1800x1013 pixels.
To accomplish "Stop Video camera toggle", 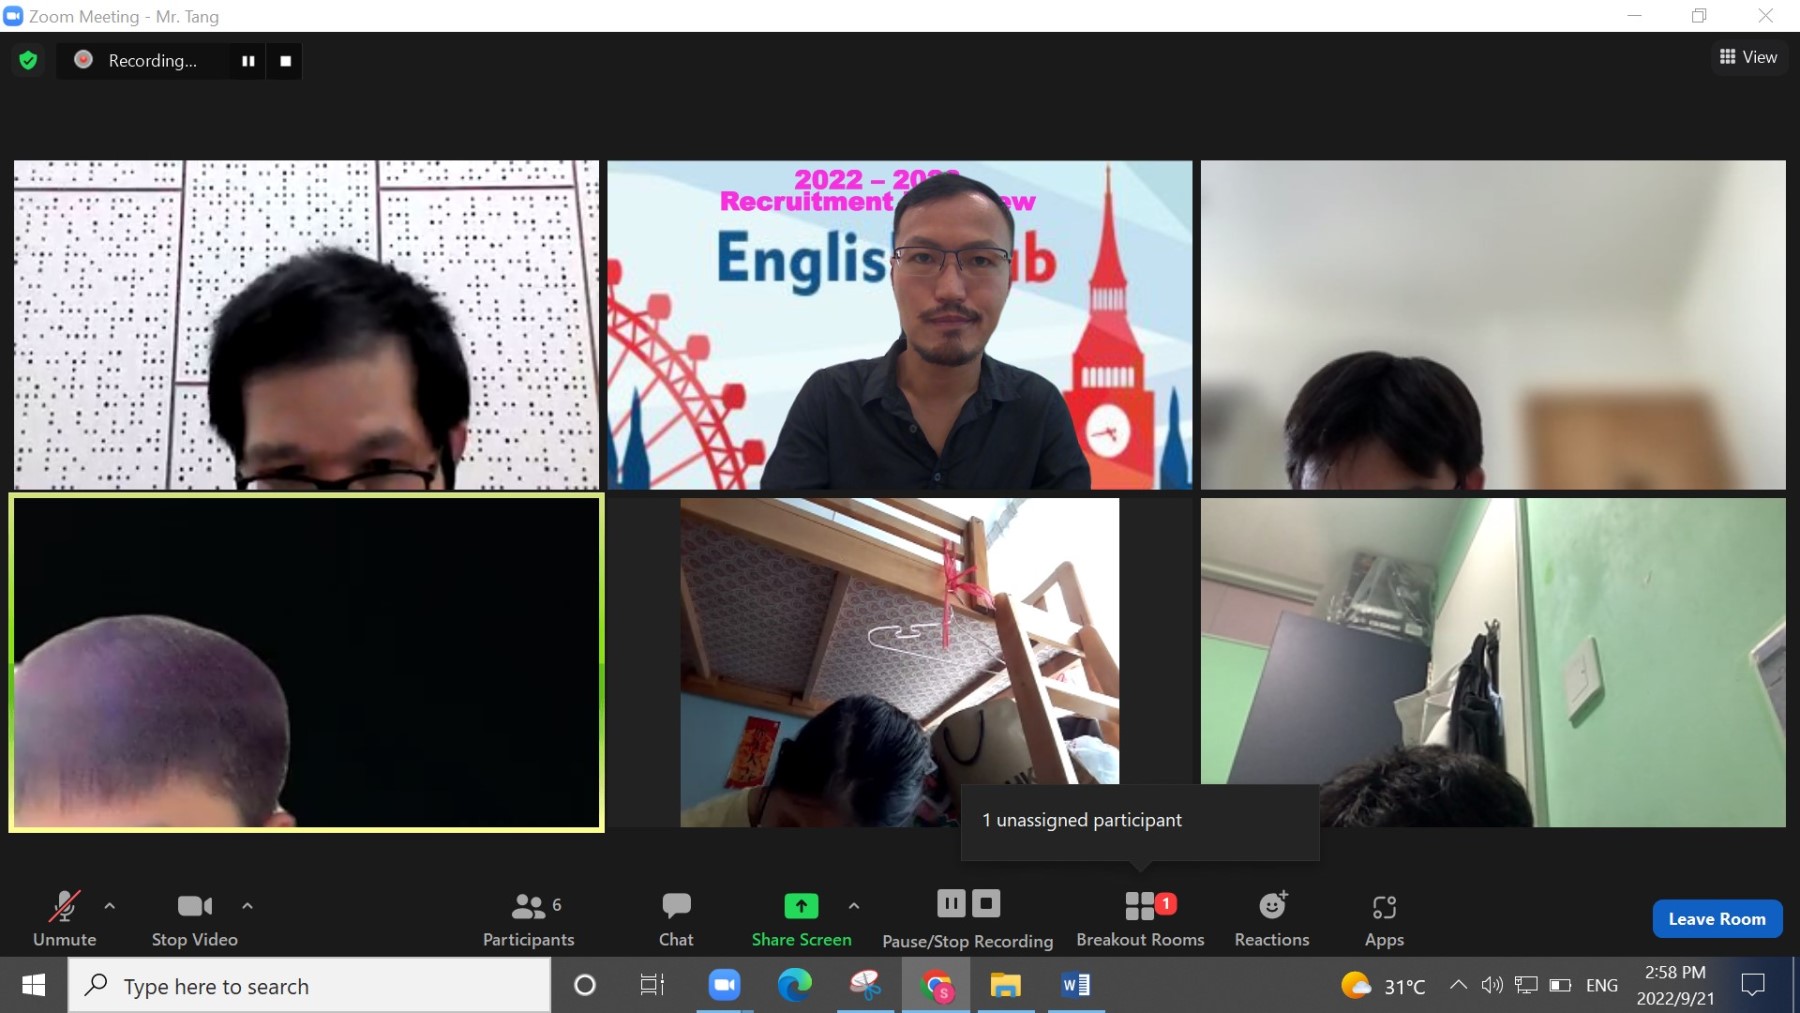I will point(195,919).
